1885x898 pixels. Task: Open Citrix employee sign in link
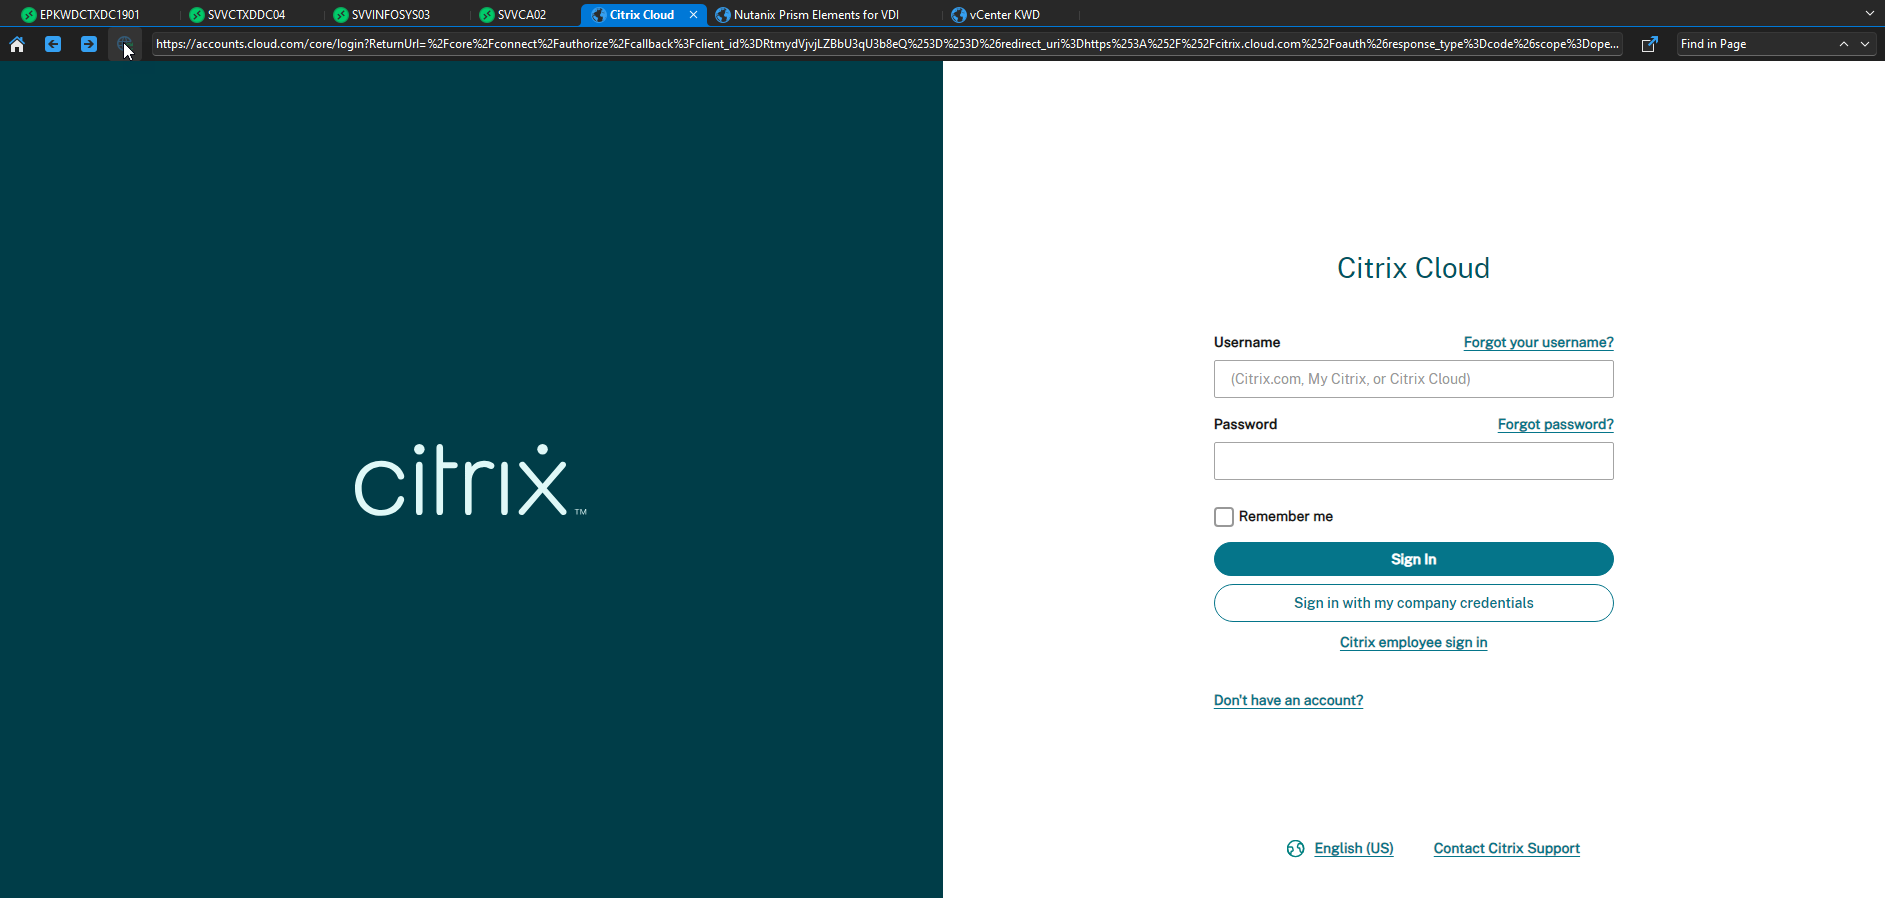[x=1414, y=642]
